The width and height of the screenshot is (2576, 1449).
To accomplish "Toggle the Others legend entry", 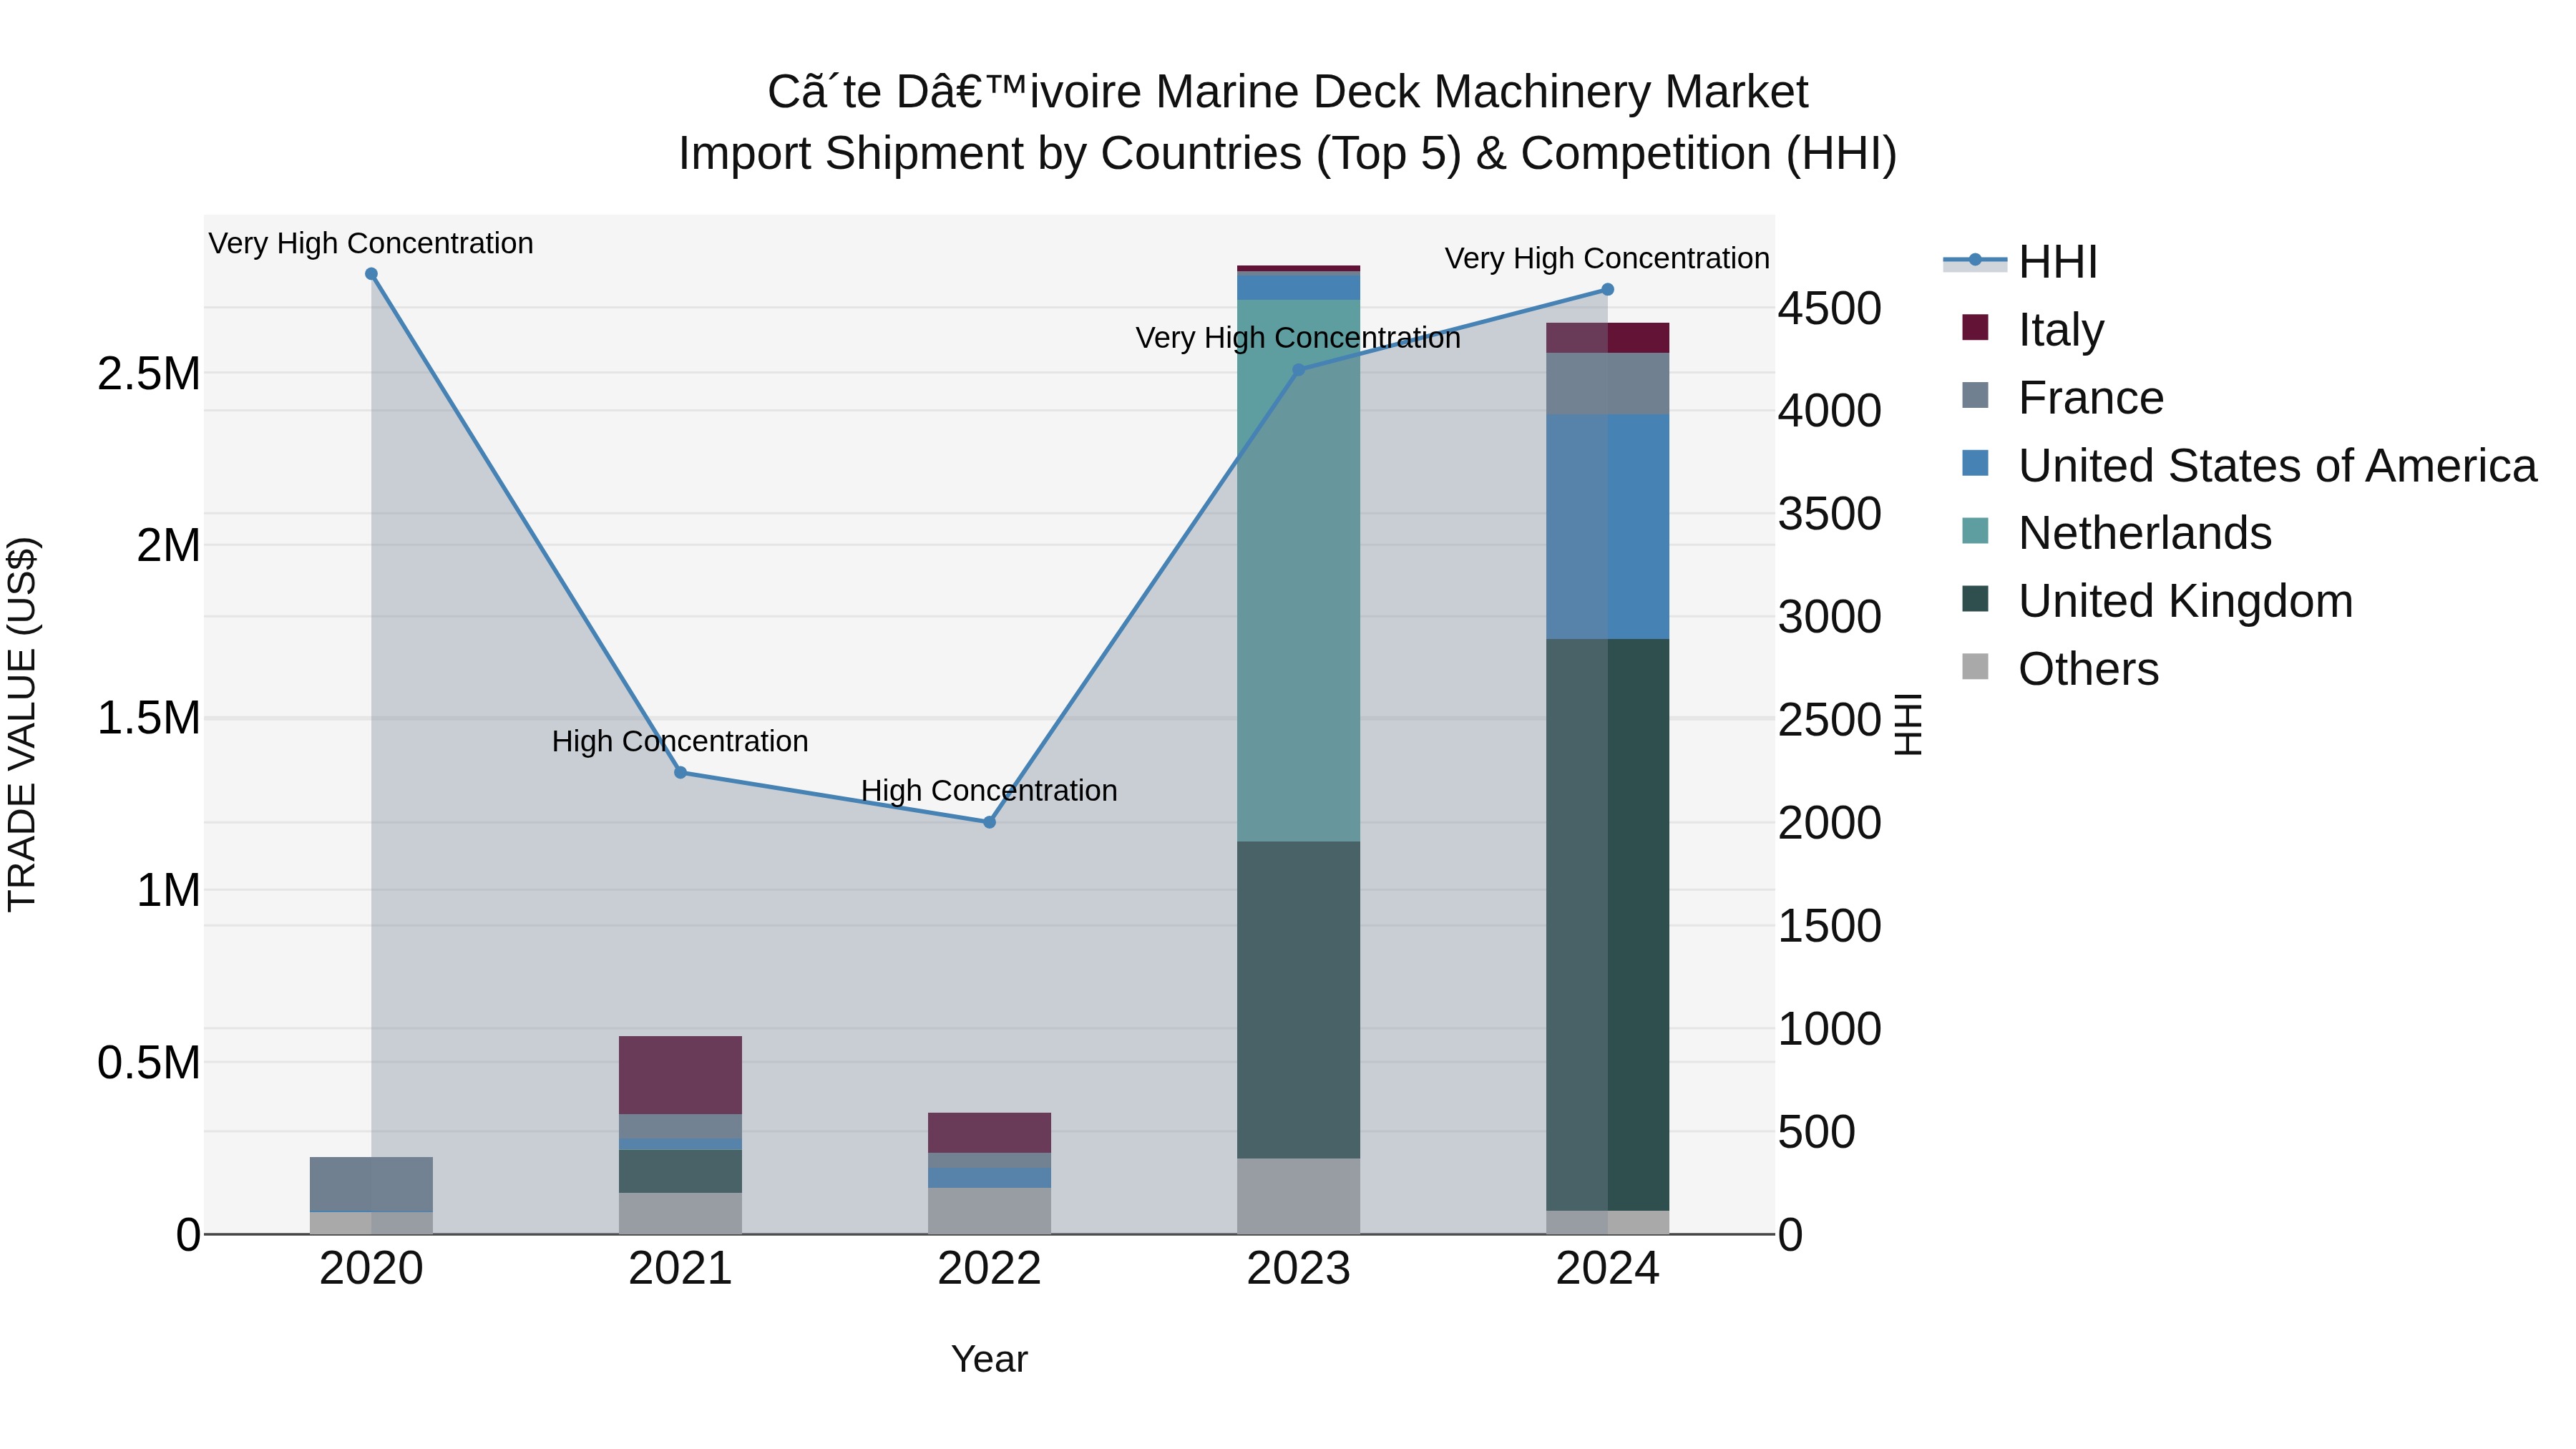I will [x=2060, y=669].
